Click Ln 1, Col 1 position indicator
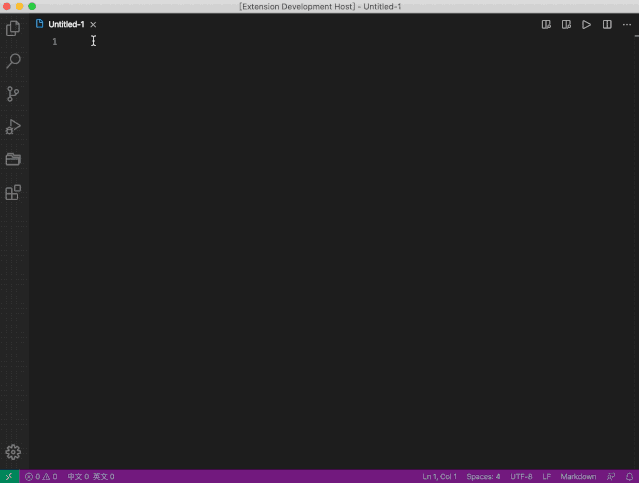The height and width of the screenshot is (483, 639). point(439,476)
